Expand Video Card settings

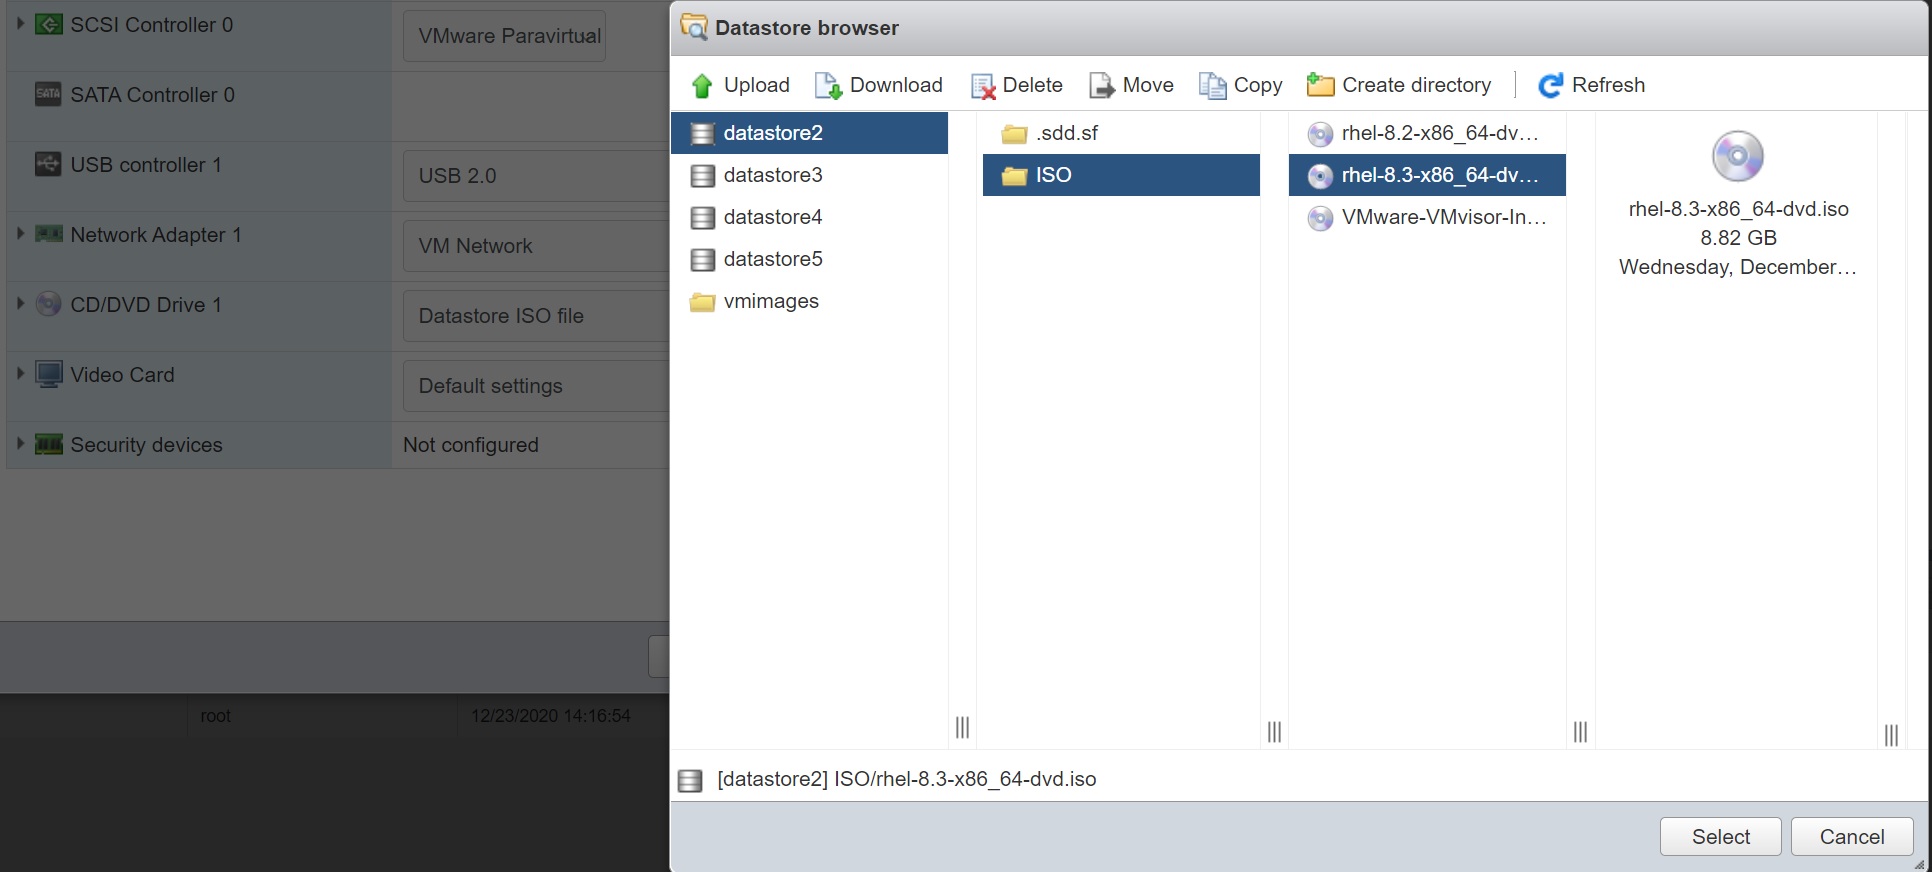click(20, 373)
